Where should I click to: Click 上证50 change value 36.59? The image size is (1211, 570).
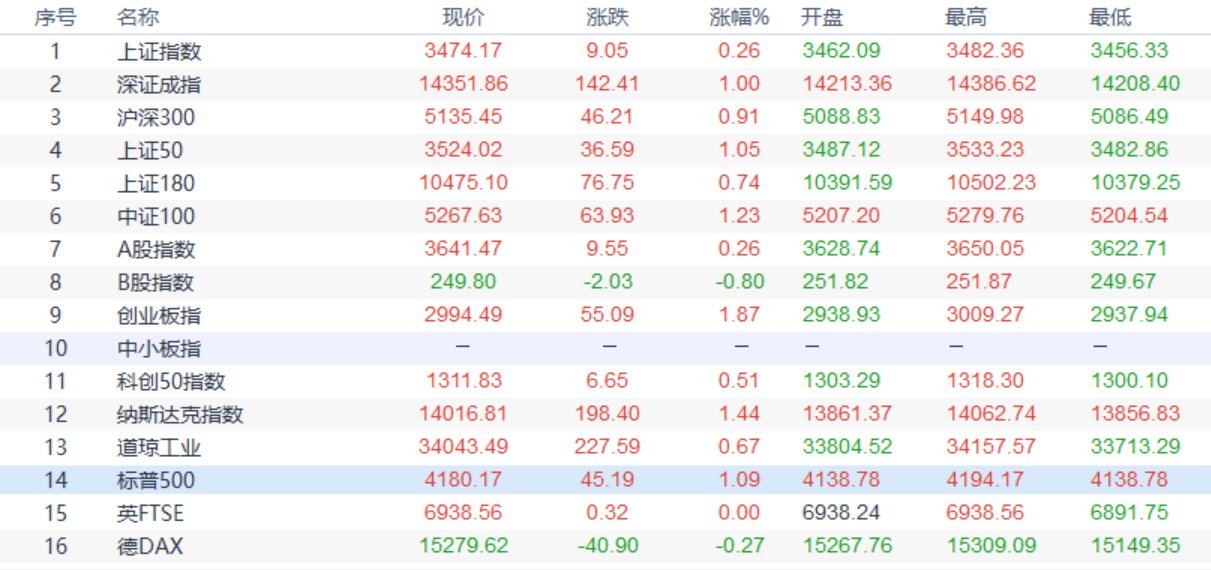(608, 149)
